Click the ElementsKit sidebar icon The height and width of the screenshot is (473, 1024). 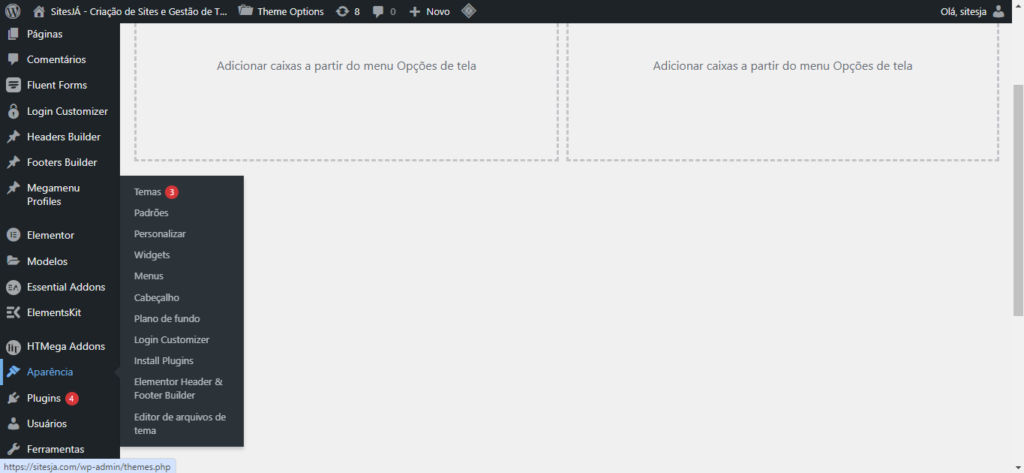tap(14, 313)
